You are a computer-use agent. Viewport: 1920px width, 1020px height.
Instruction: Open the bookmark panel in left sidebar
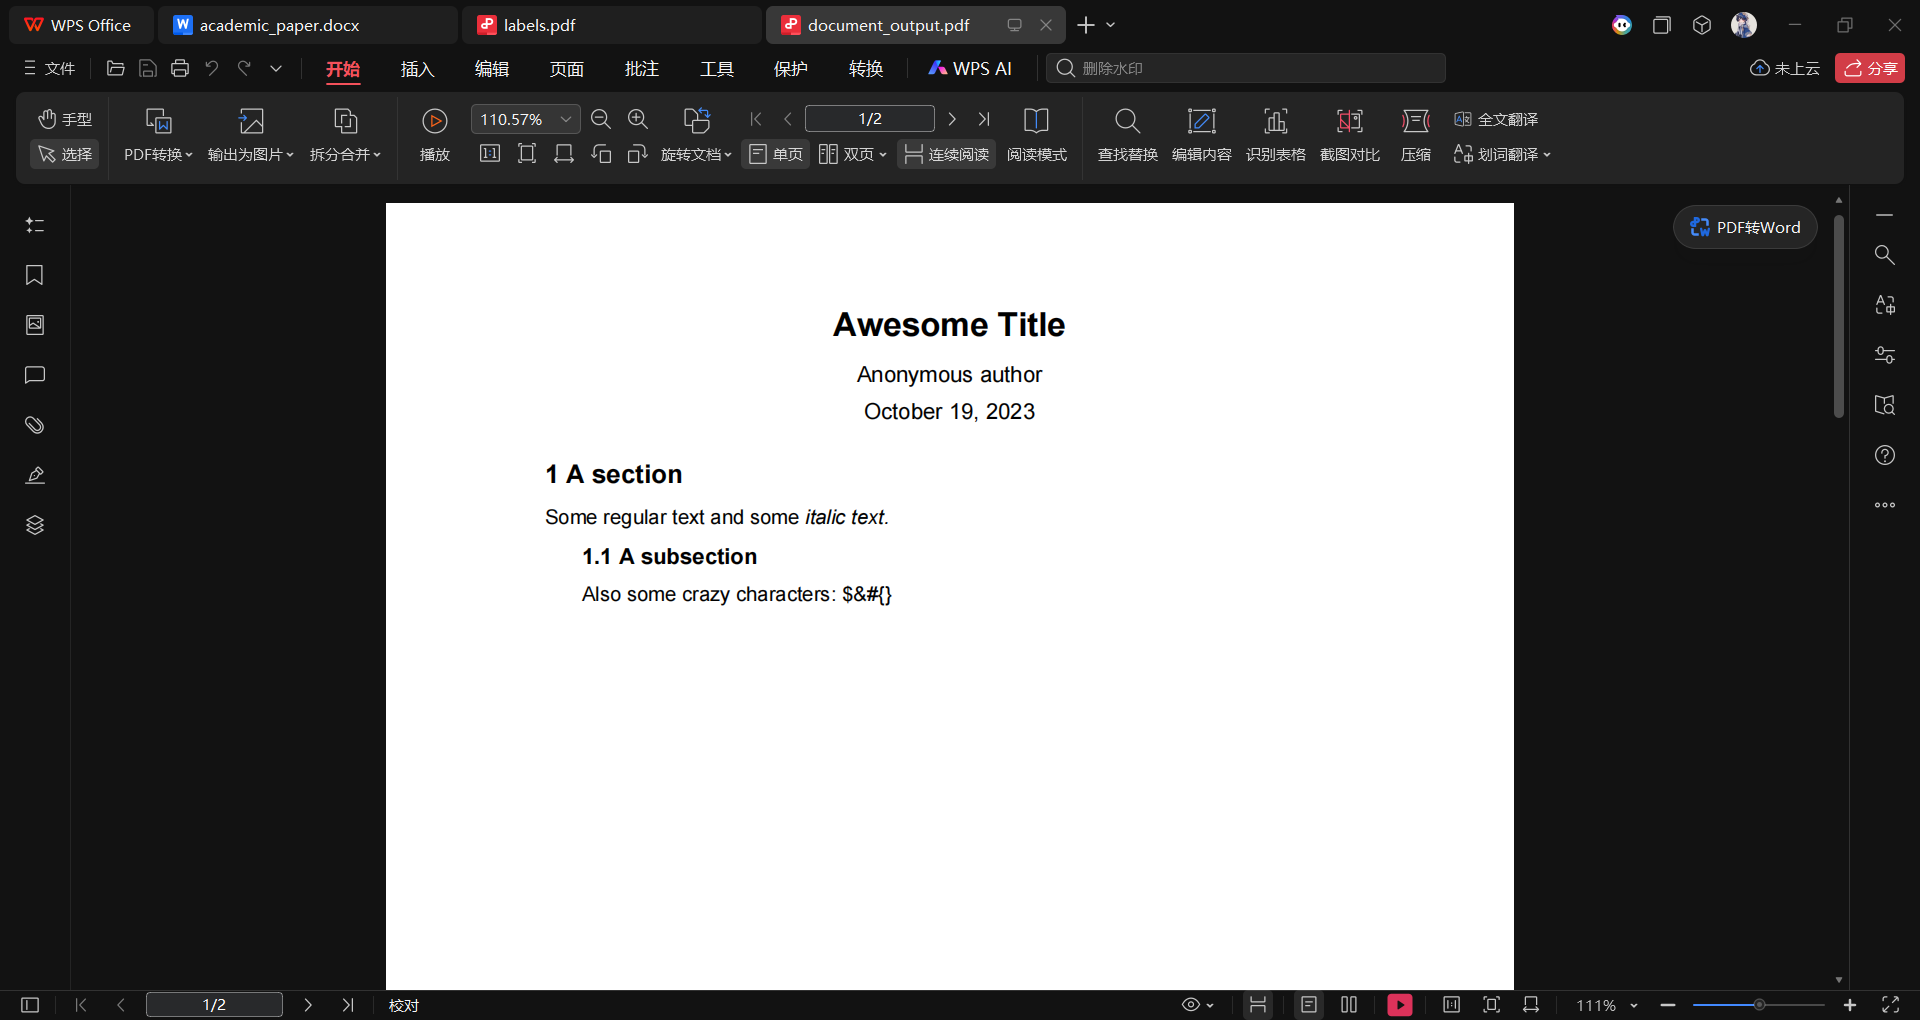tap(35, 275)
